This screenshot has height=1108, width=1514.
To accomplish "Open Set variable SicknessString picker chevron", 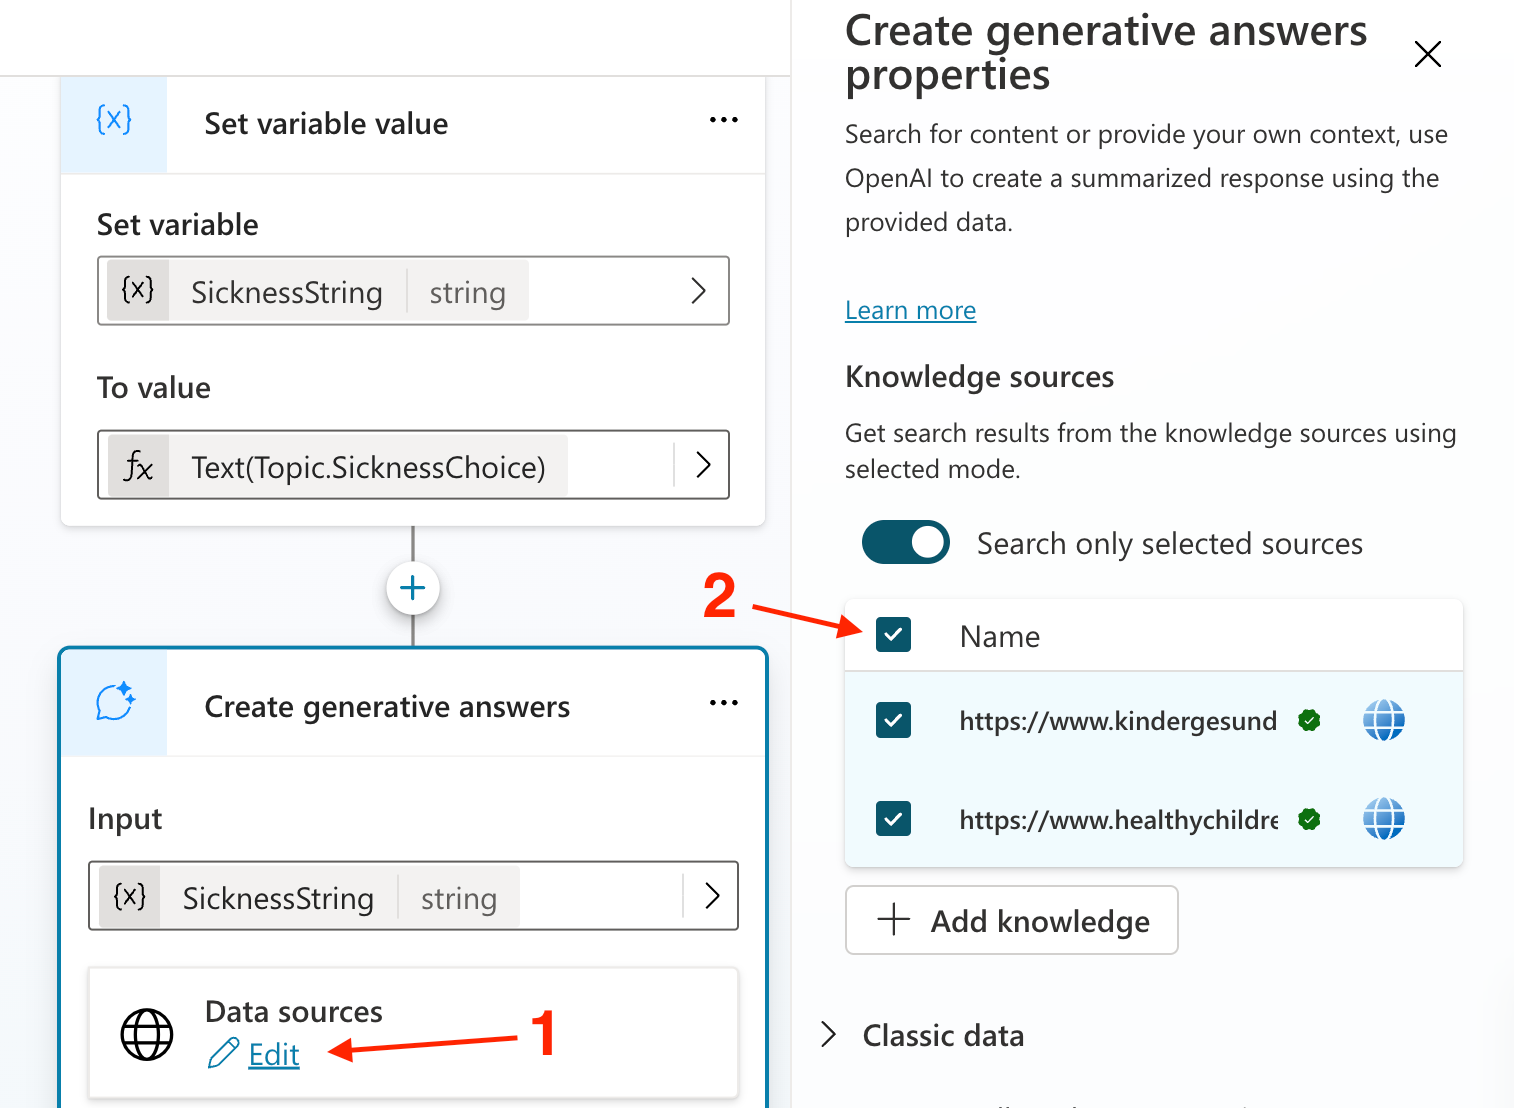I will [x=698, y=291].
